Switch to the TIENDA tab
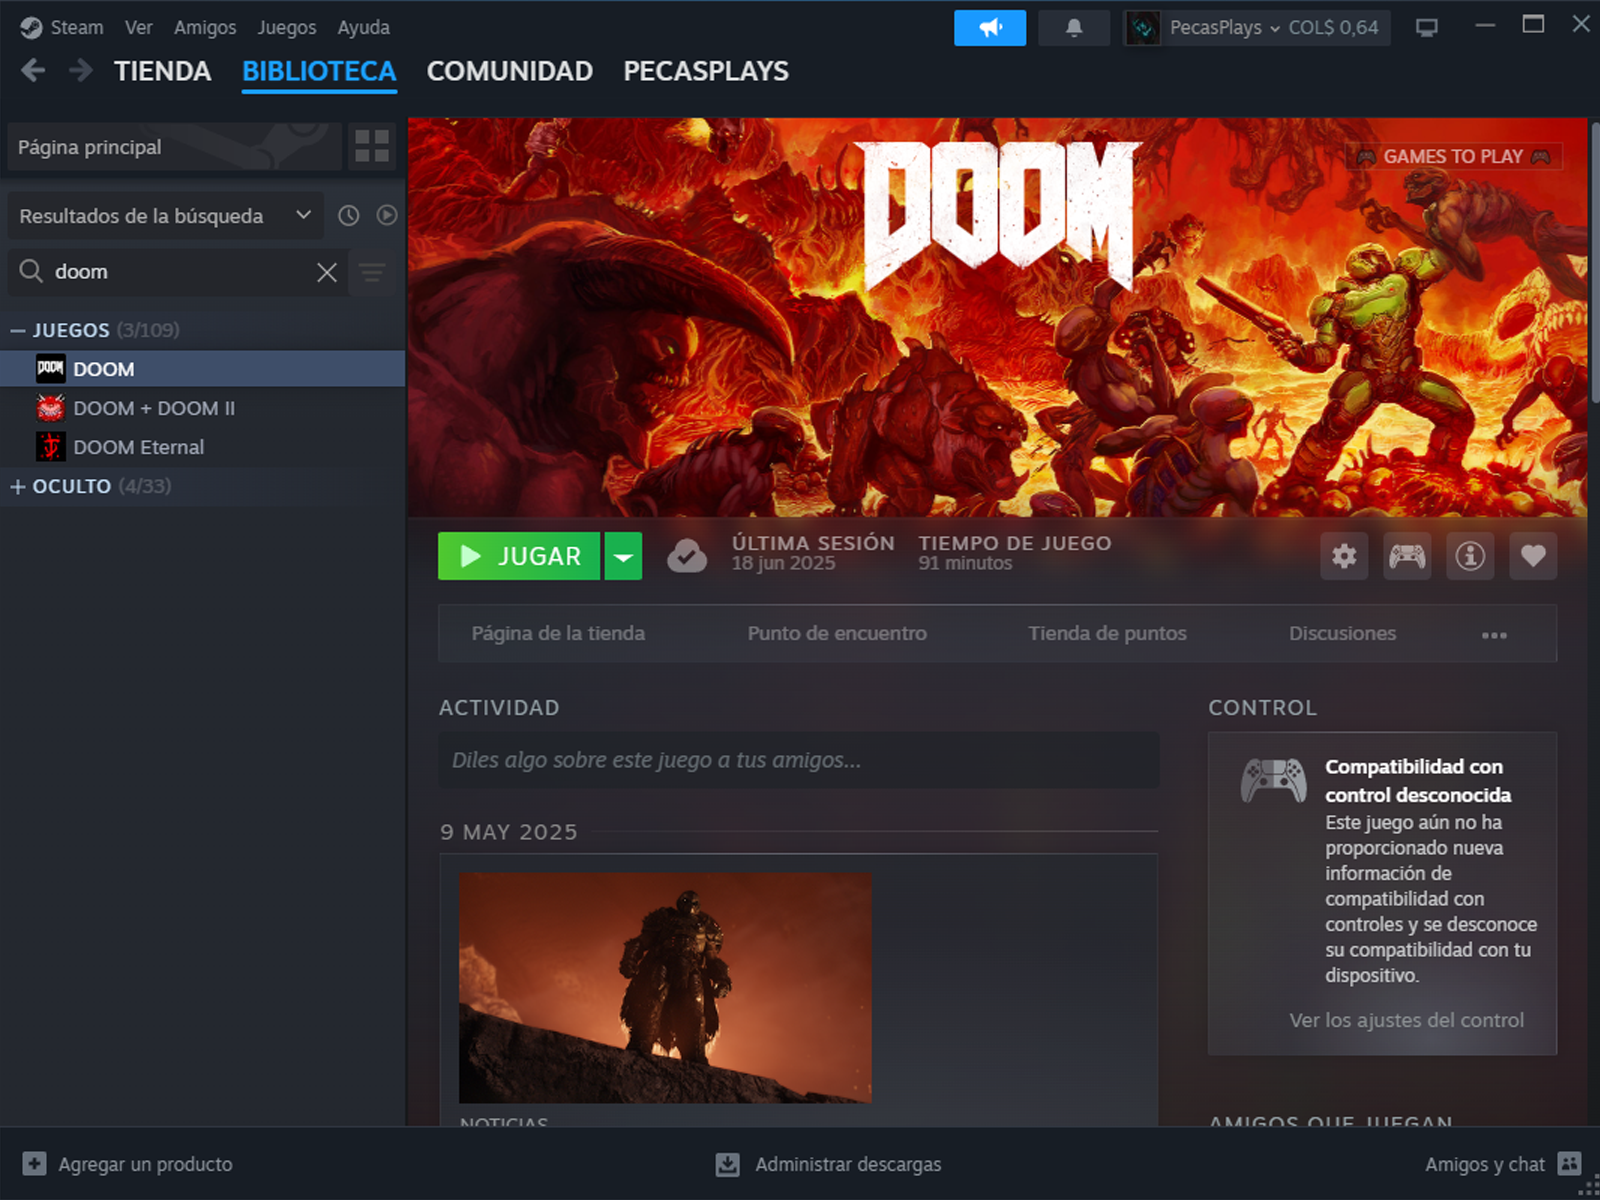The height and width of the screenshot is (1200, 1600). pyautogui.click(x=163, y=71)
